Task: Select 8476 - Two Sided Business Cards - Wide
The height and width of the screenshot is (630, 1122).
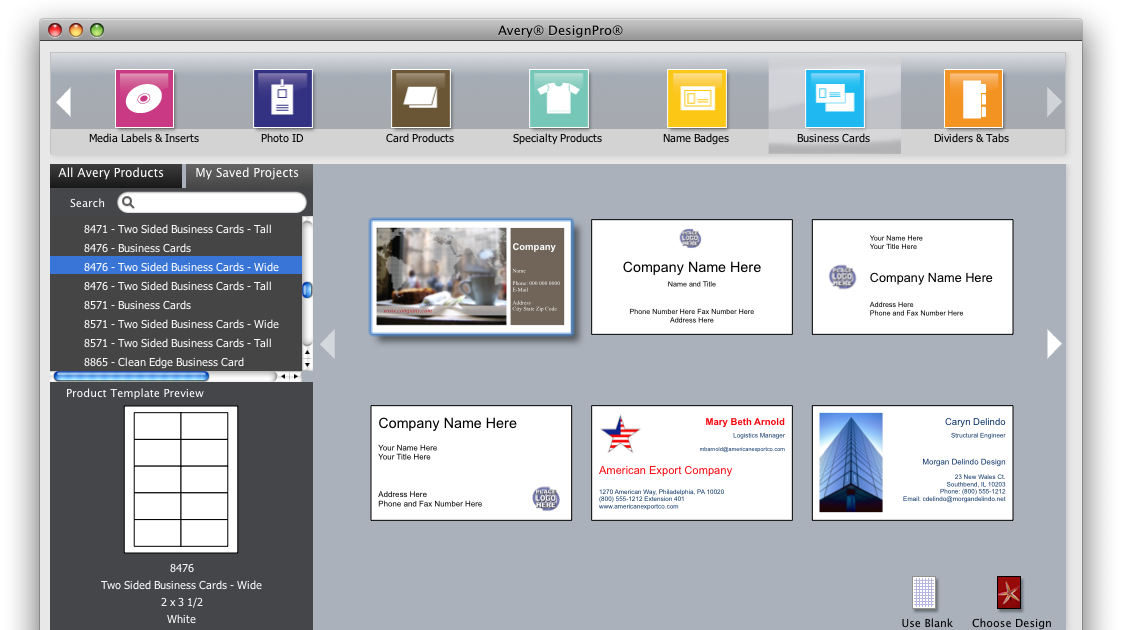Action: click(x=176, y=267)
